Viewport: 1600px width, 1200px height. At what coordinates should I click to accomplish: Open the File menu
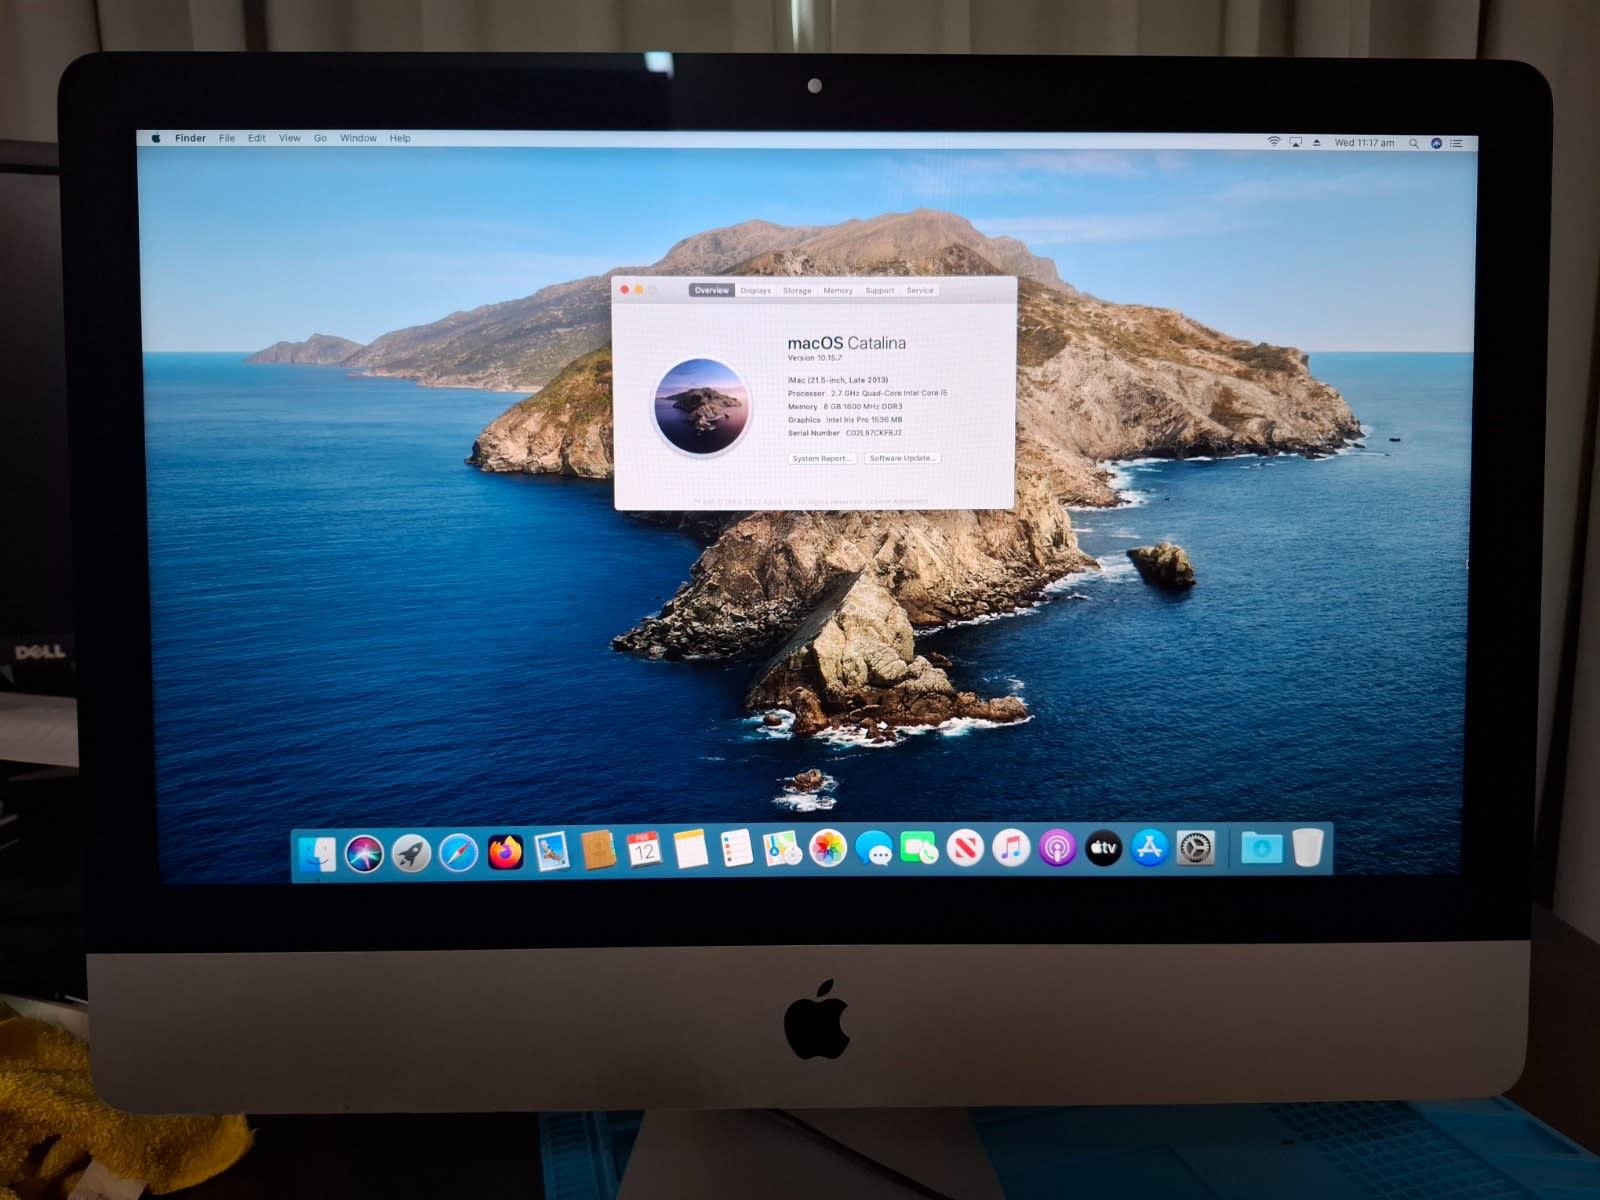pos(227,138)
